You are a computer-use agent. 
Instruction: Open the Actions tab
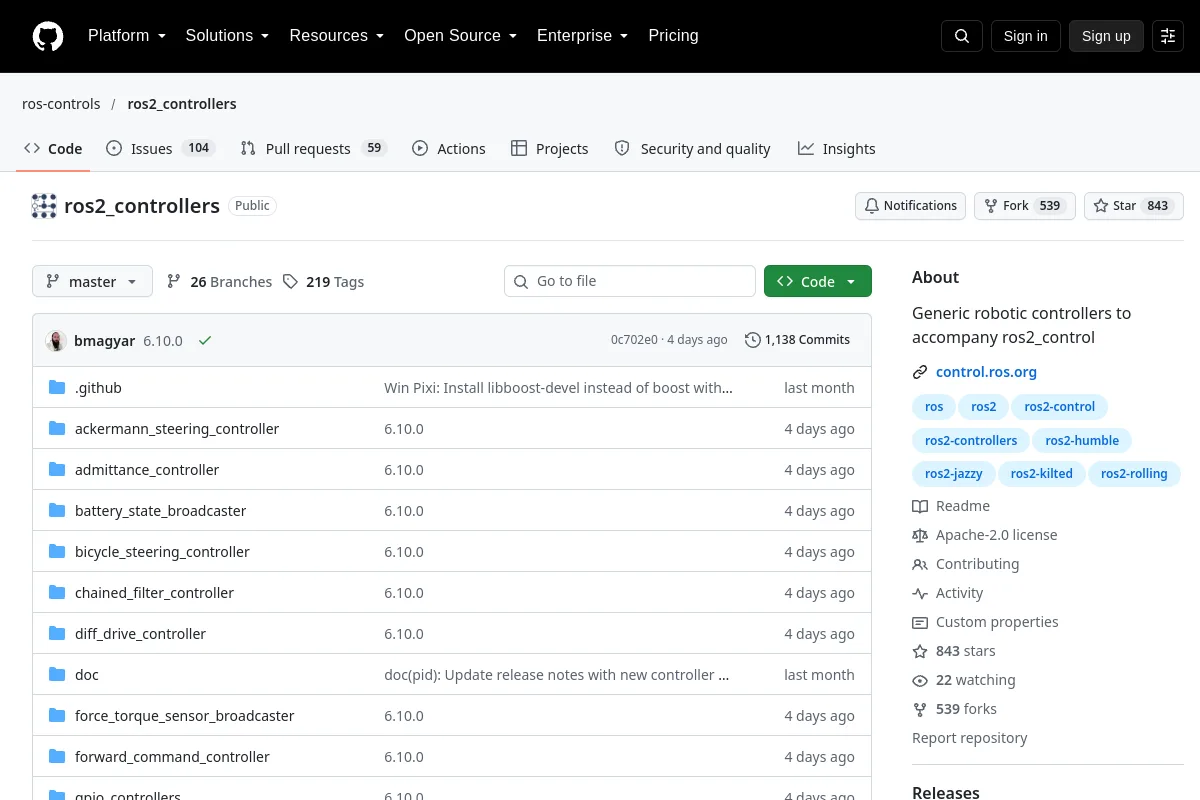click(x=449, y=148)
